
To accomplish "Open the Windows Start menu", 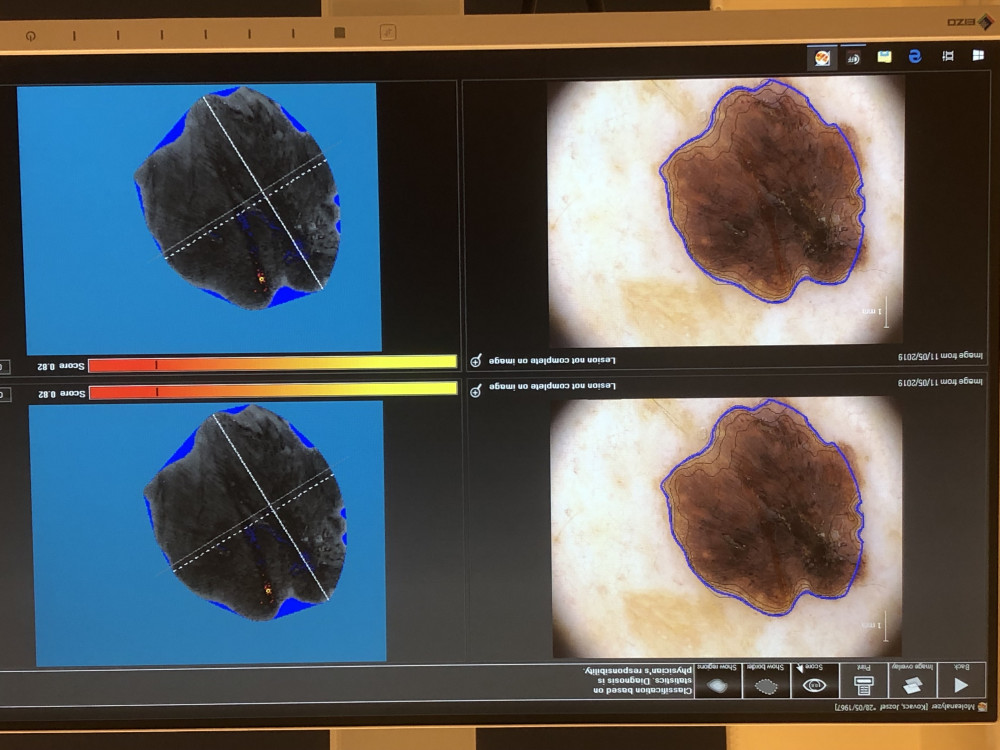I will [978, 56].
